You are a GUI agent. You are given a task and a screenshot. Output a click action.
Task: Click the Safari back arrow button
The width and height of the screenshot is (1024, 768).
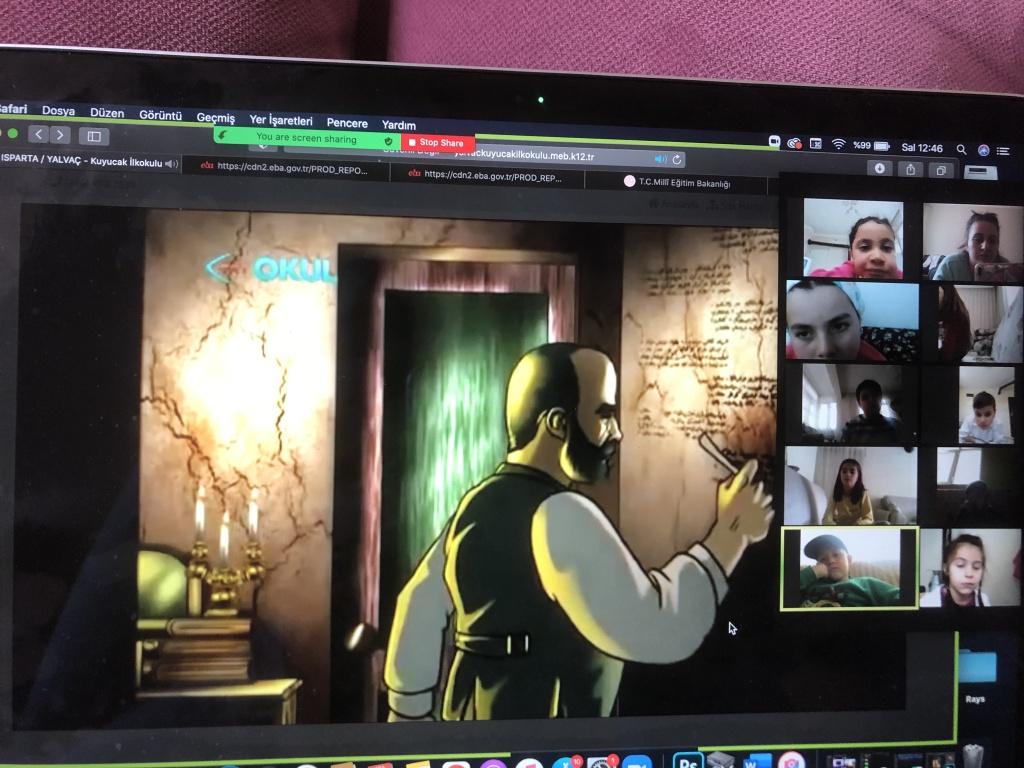(x=39, y=134)
